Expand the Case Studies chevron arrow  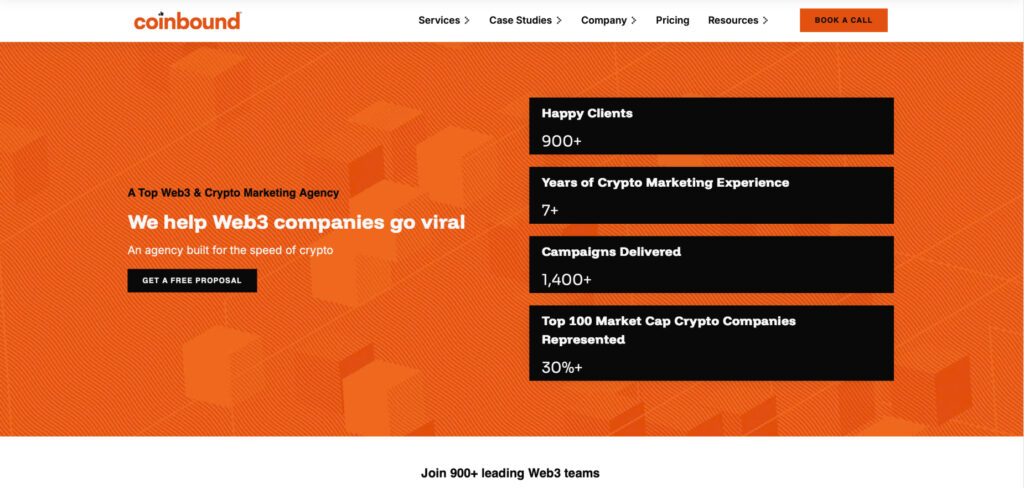pos(559,21)
